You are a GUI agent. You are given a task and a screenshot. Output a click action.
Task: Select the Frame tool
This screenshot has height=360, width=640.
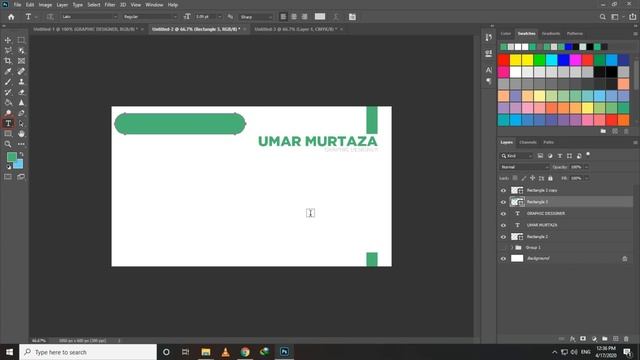(21, 61)
